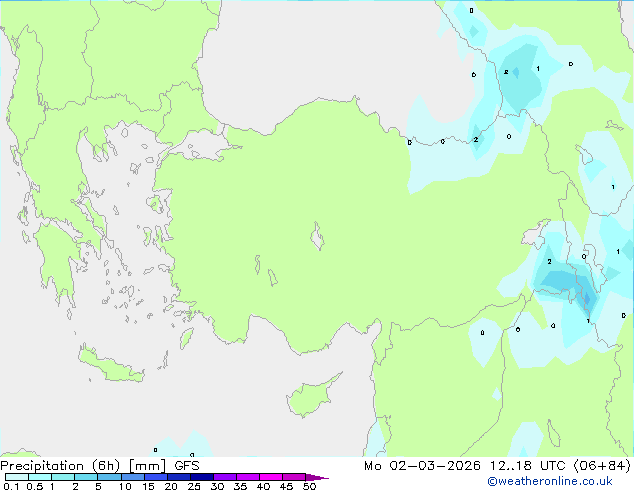Click the 'GFS' model label

[x=186, y=466]
